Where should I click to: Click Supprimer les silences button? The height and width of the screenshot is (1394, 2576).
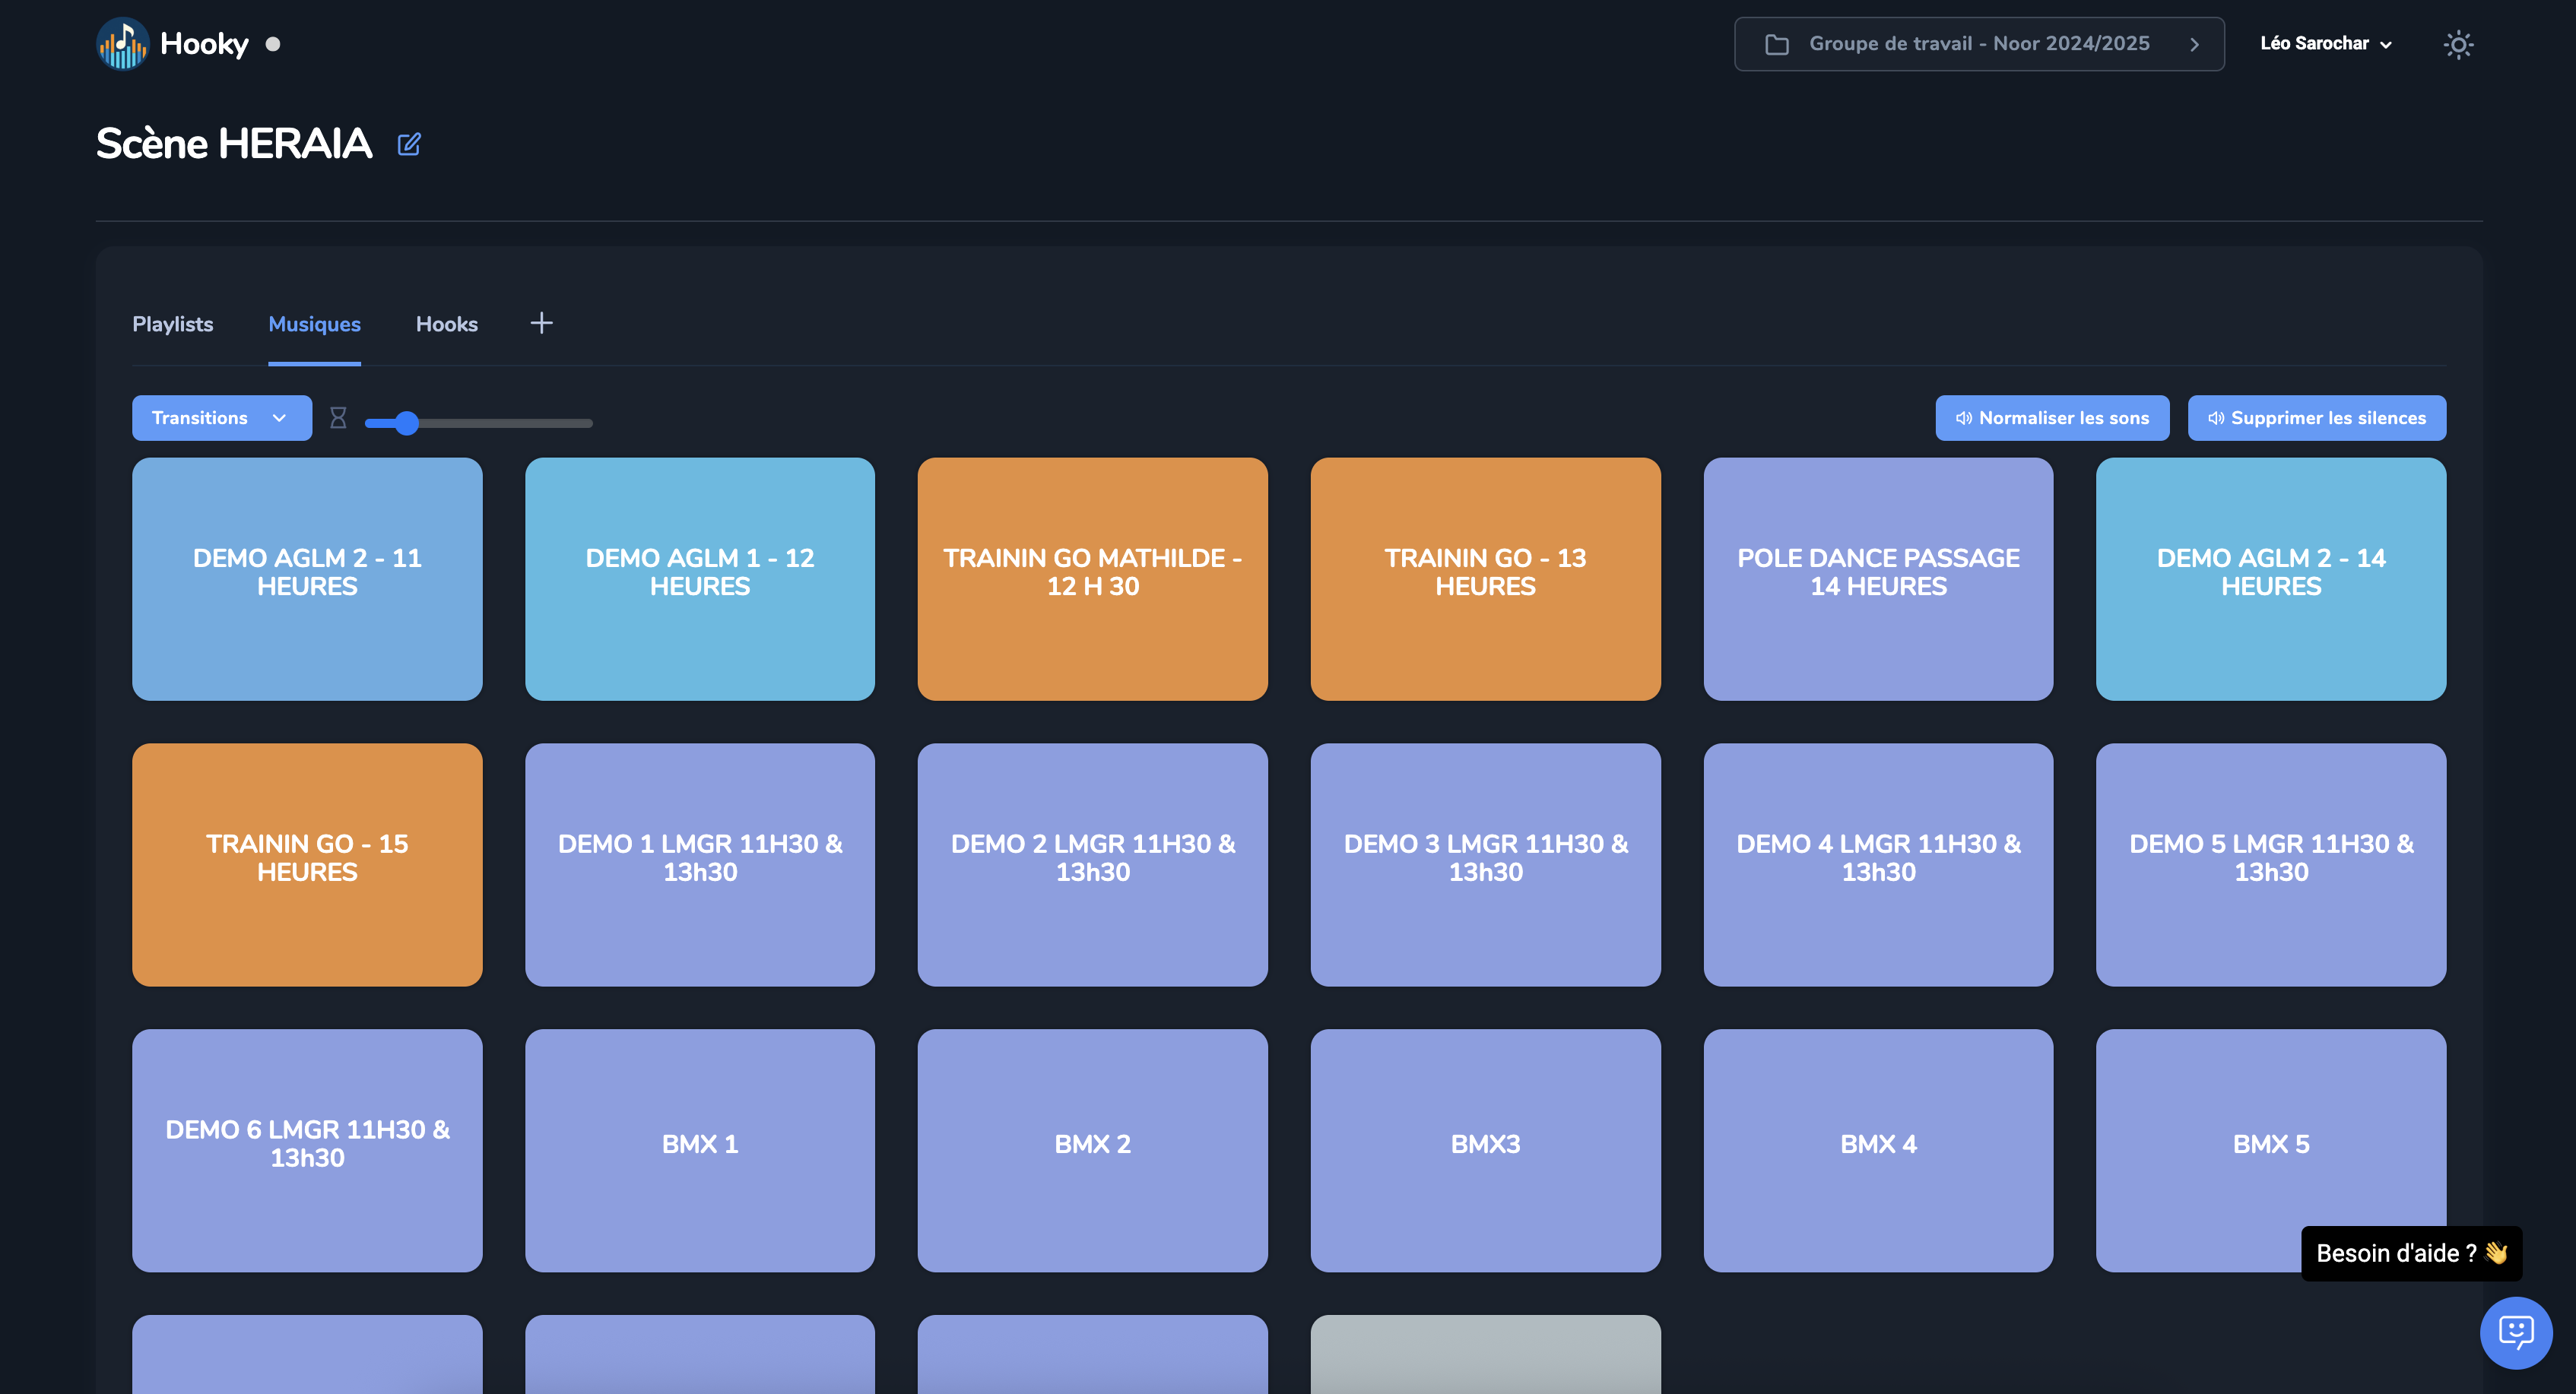click(x=2316, y=418)
